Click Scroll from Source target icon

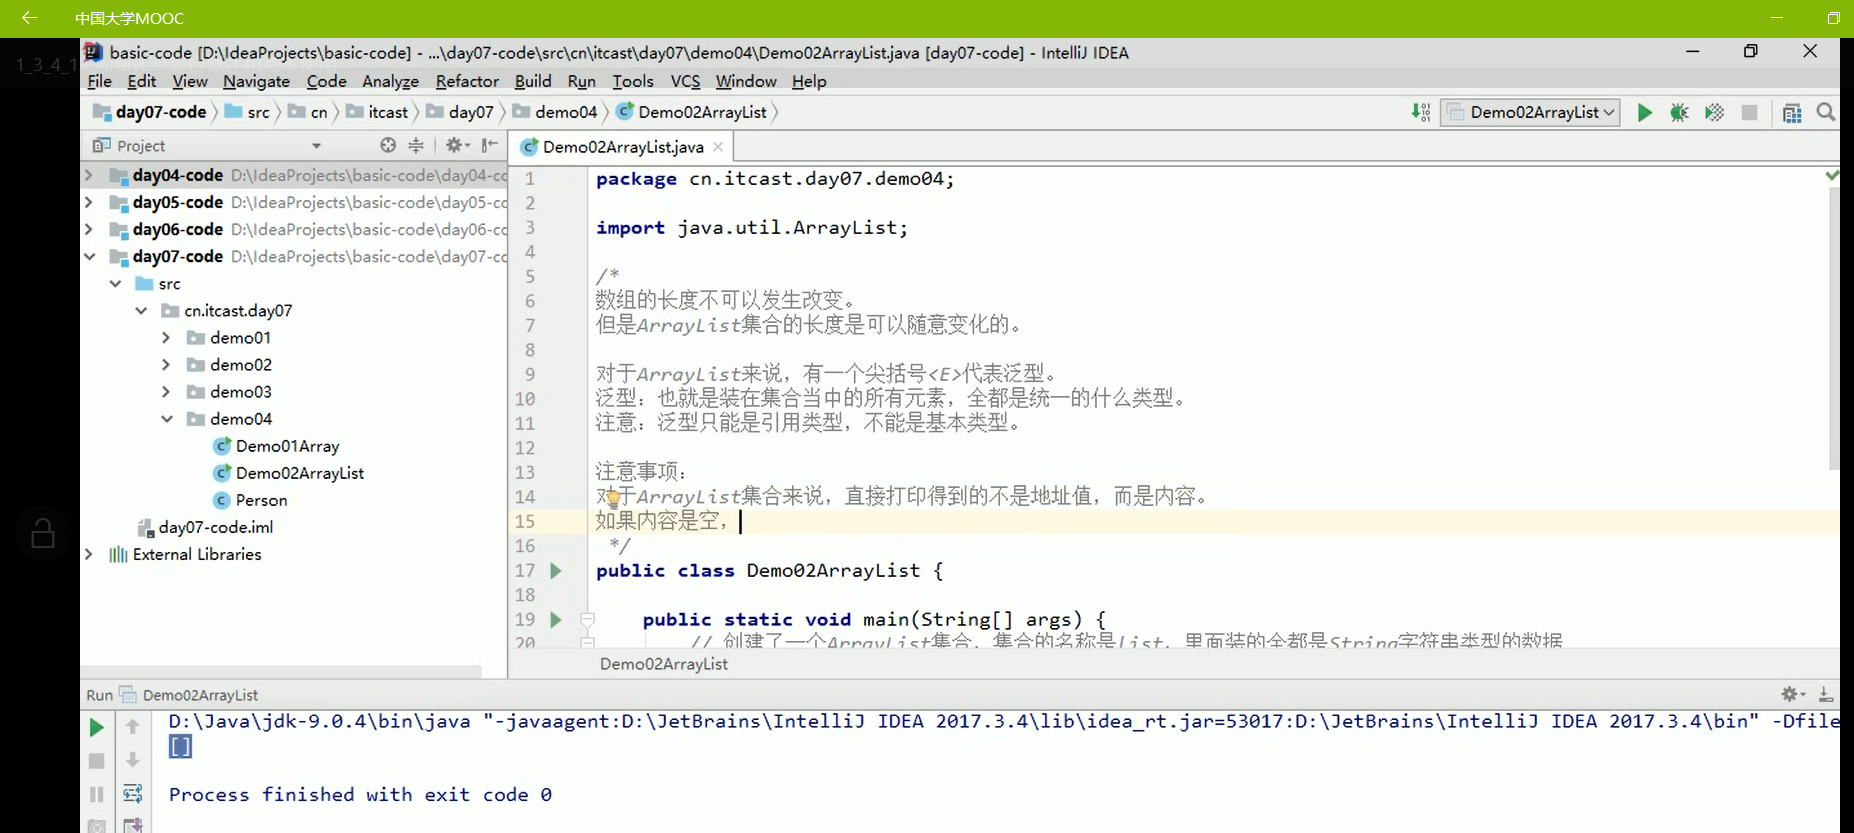click(388, 145)
